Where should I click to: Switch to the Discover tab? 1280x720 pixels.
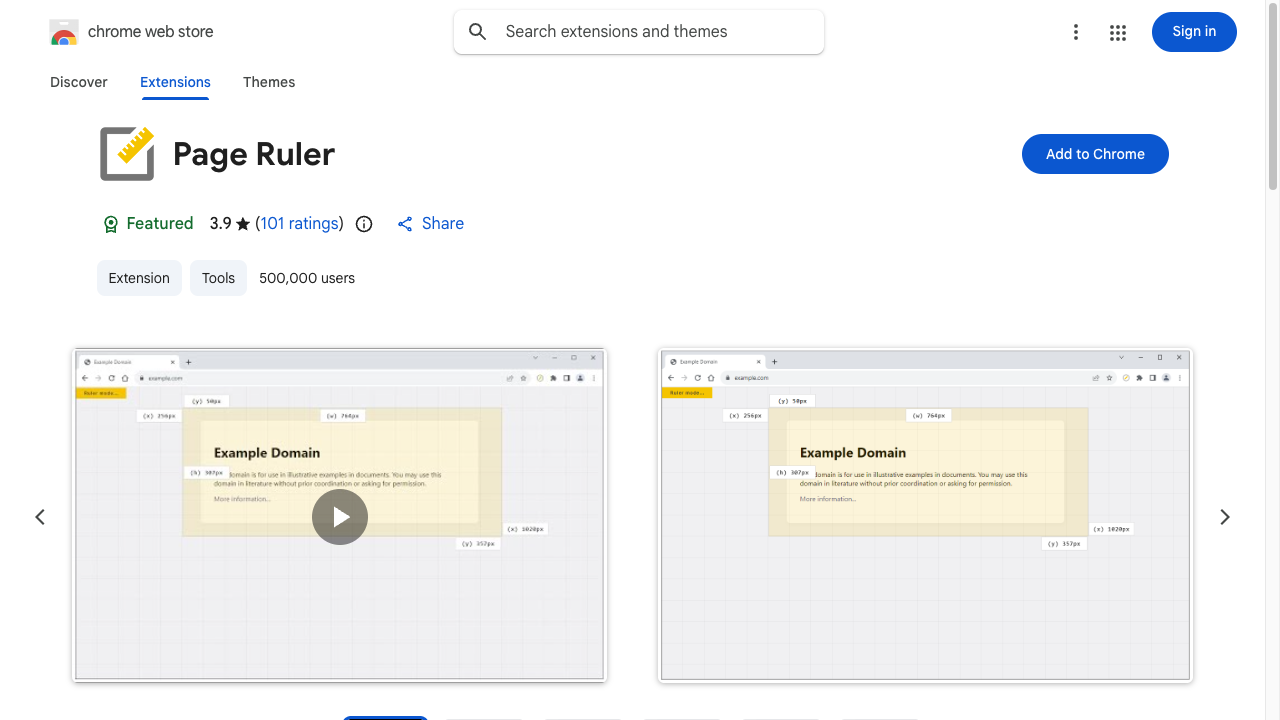click(x=79, y=82)
